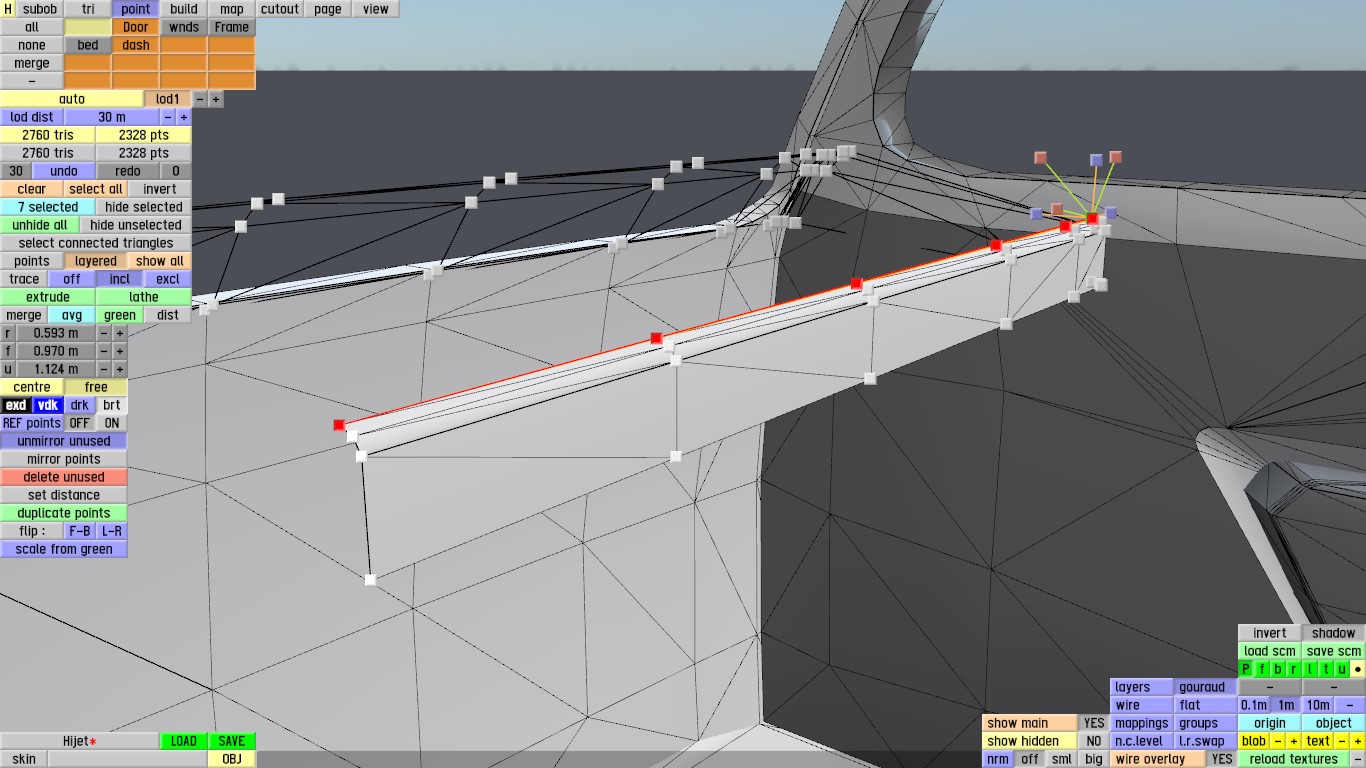Open the view tab
This screenshot has width=1366, height=768.
tap(376, 9)
